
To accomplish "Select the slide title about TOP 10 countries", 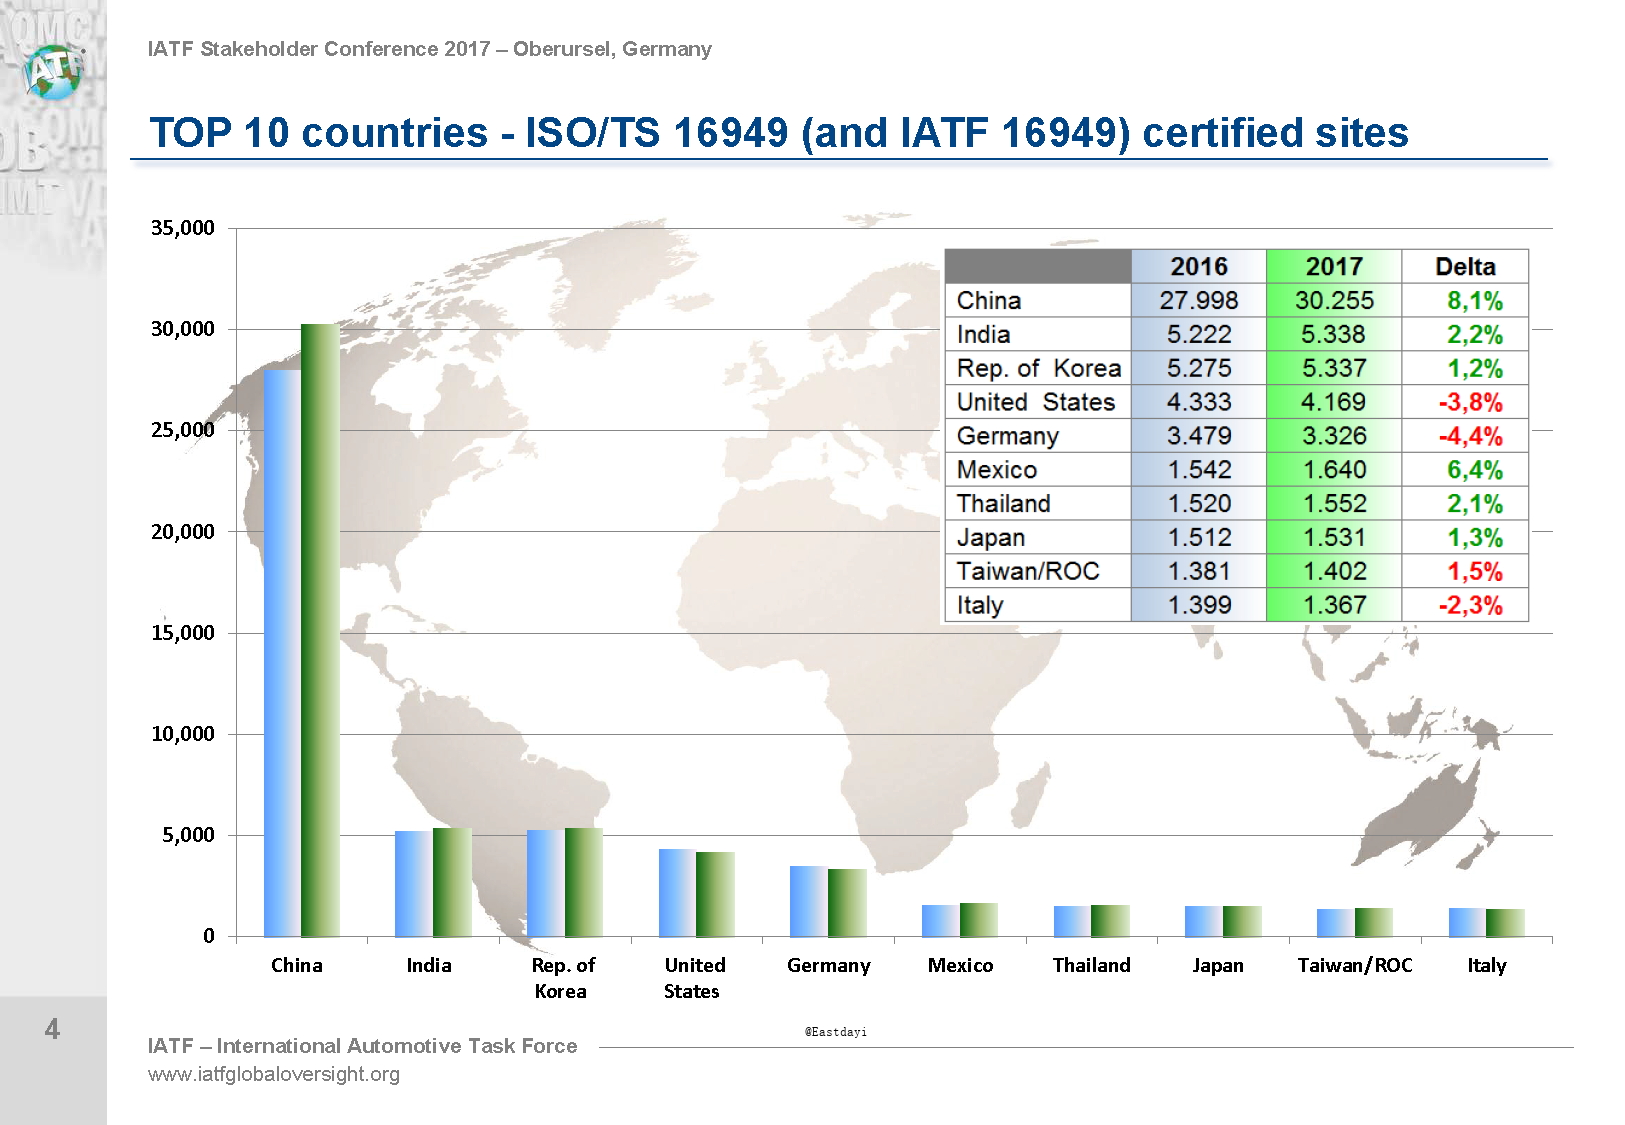I will click(779, 132).
